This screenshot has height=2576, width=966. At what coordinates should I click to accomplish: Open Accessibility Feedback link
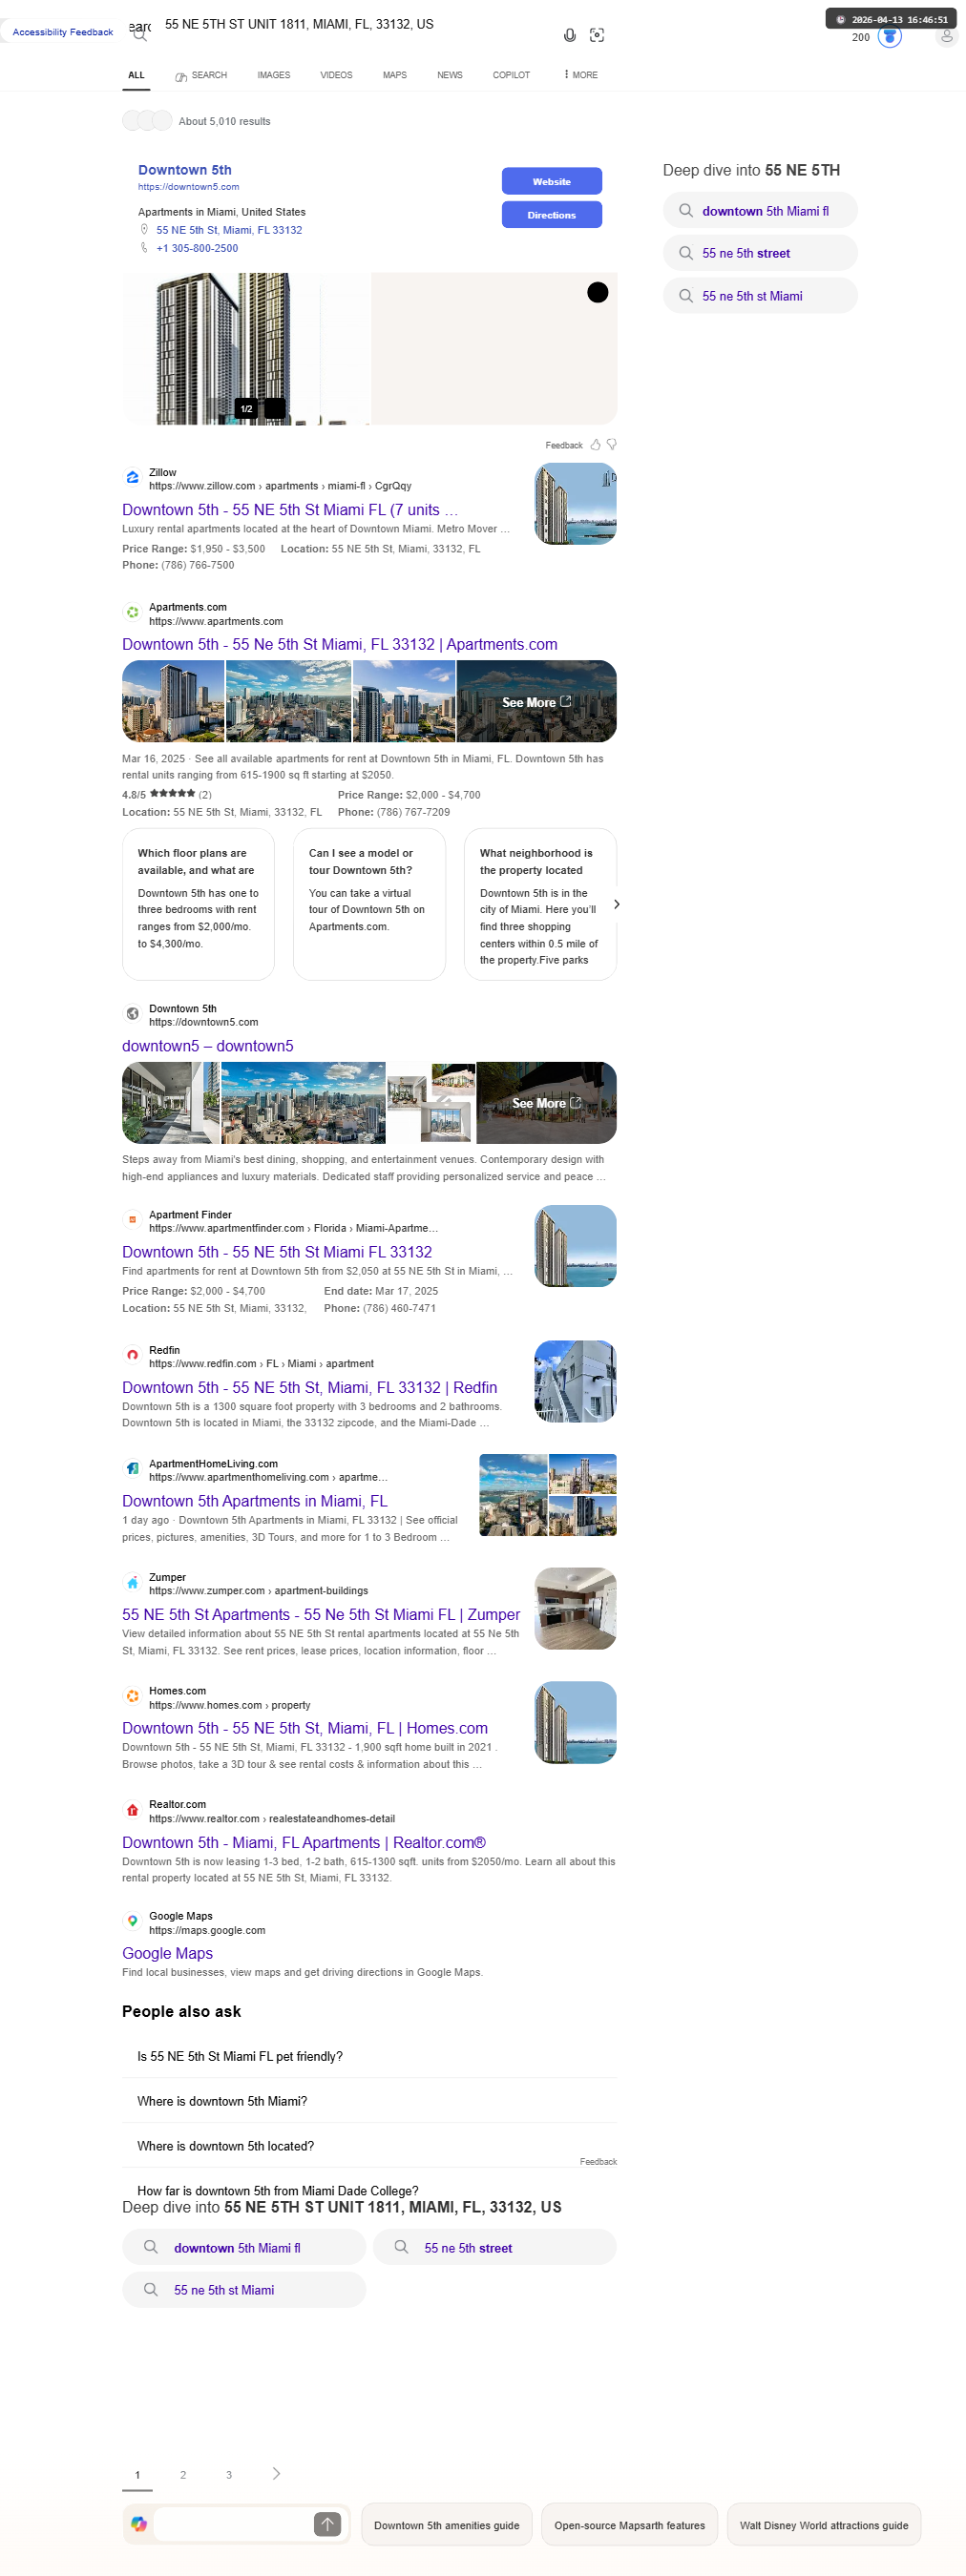(x=63, y=32)
